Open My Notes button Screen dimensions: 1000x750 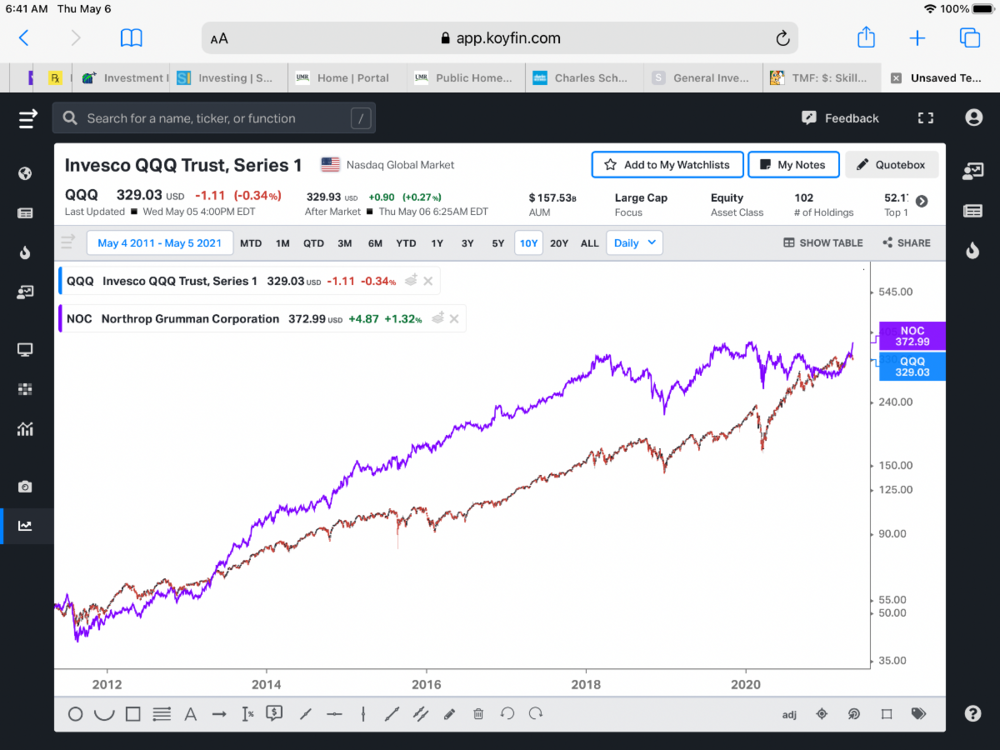[x=793, y=165]
